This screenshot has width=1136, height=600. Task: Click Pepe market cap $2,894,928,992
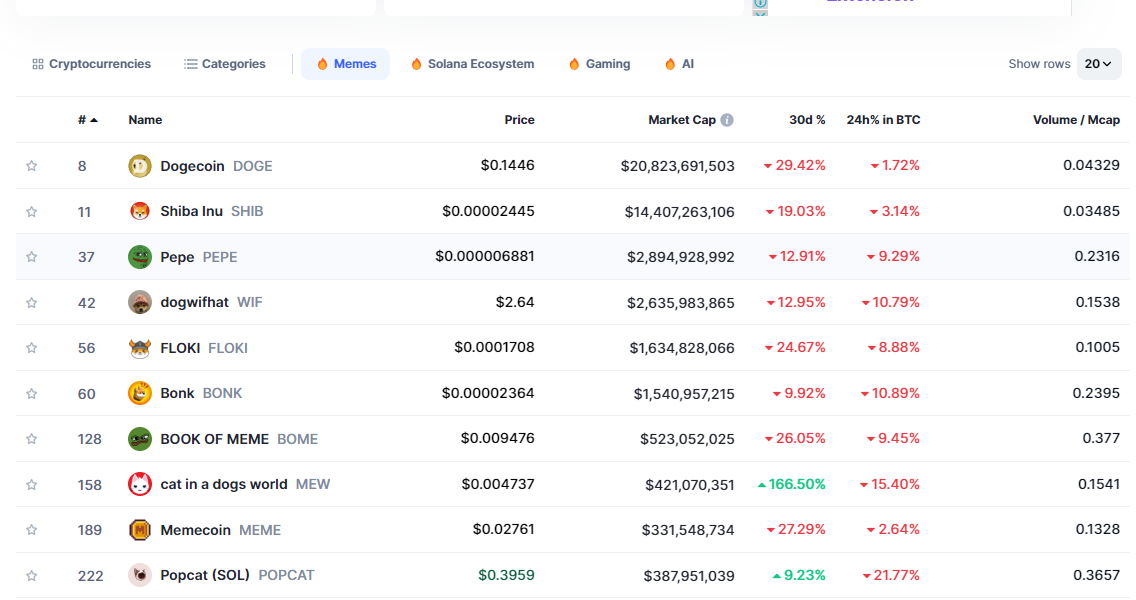pyautogui.click(x=681, y=257)
